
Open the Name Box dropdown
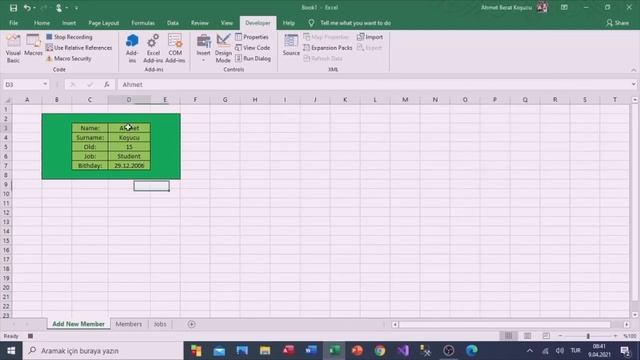pyautogui.click(x=45, y=84)
